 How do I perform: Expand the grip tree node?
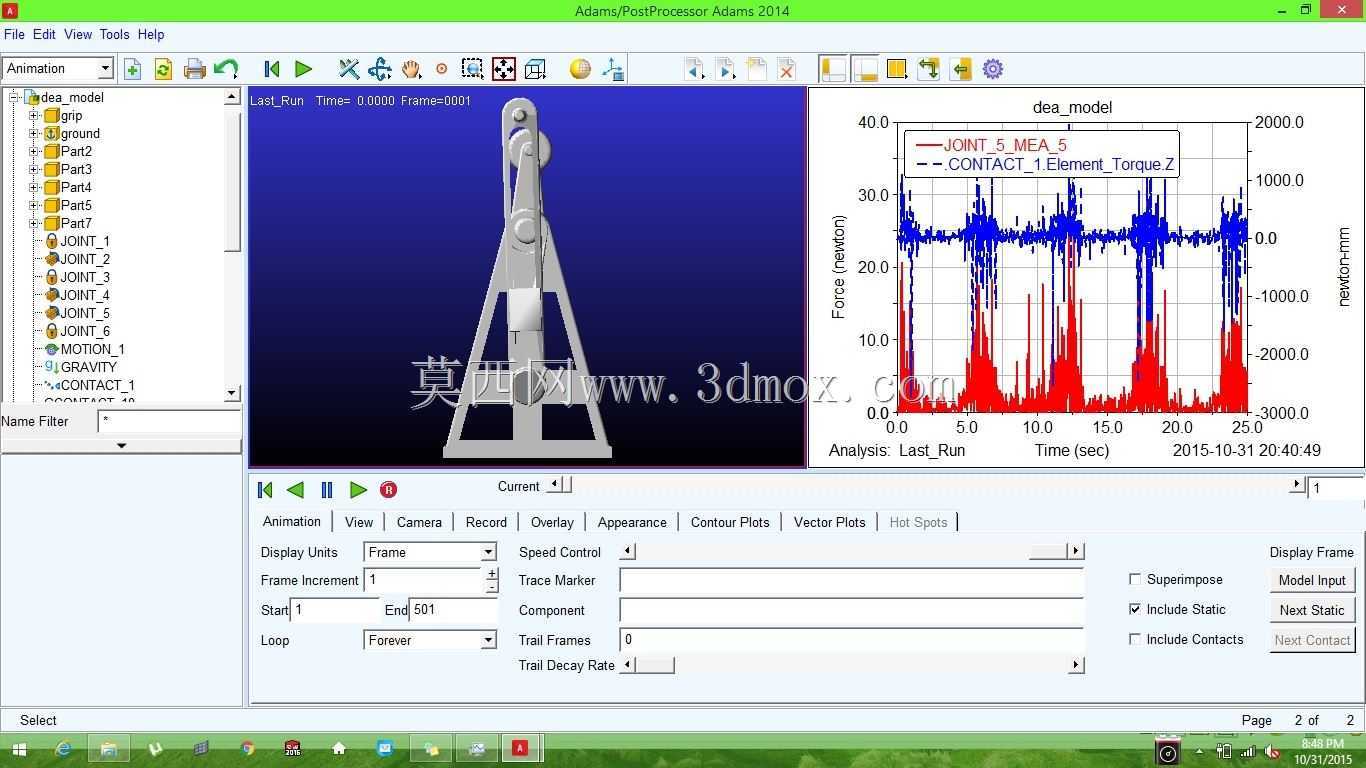point(34,115)
